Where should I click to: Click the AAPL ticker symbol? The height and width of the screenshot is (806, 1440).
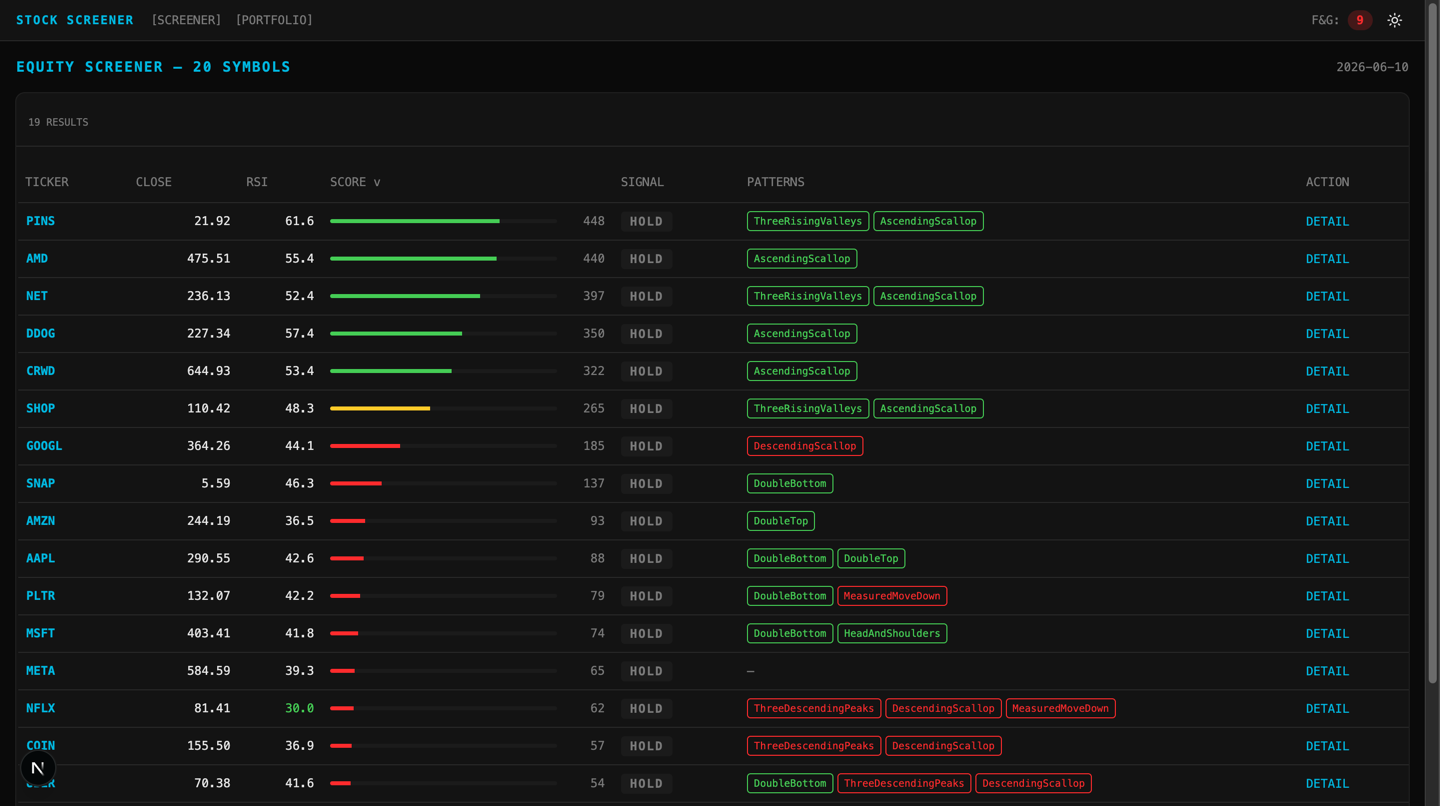pyautogui.click(x=40, y=559)
